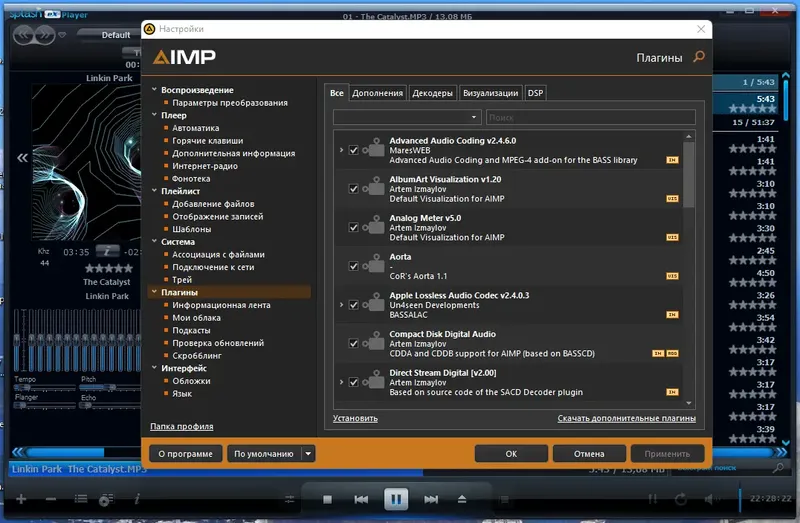Switch to the Все tab

point(337,93)
